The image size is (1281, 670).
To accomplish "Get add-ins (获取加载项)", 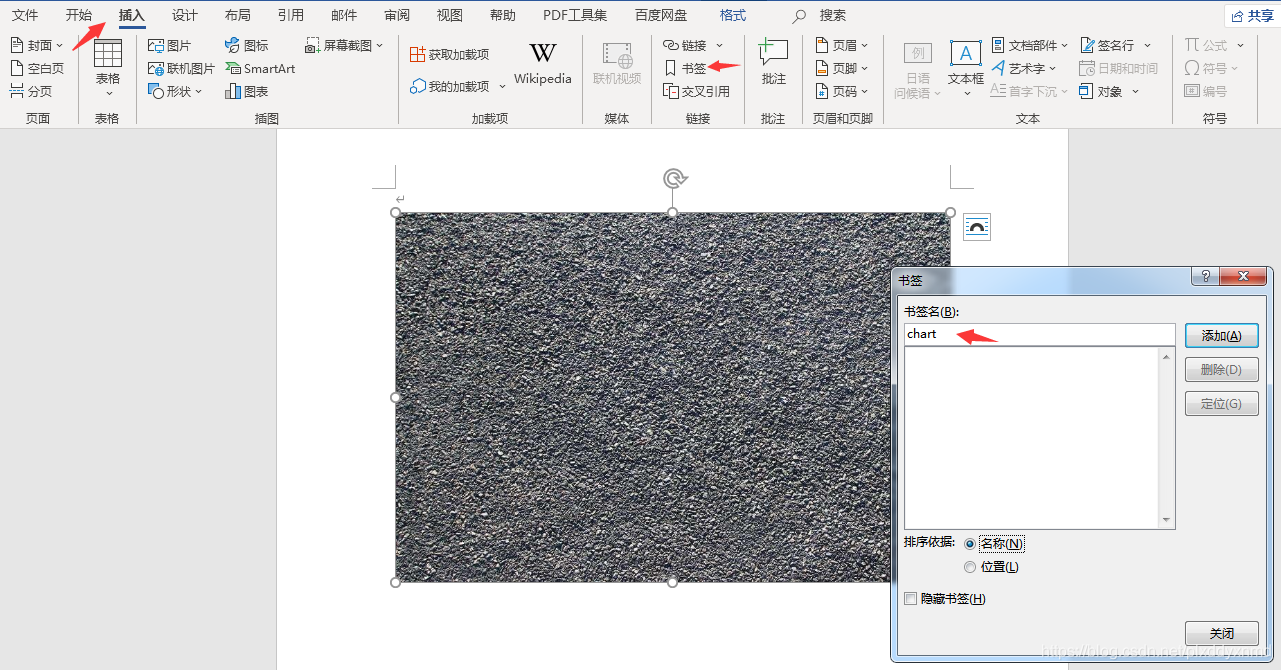I will (449, 54).
